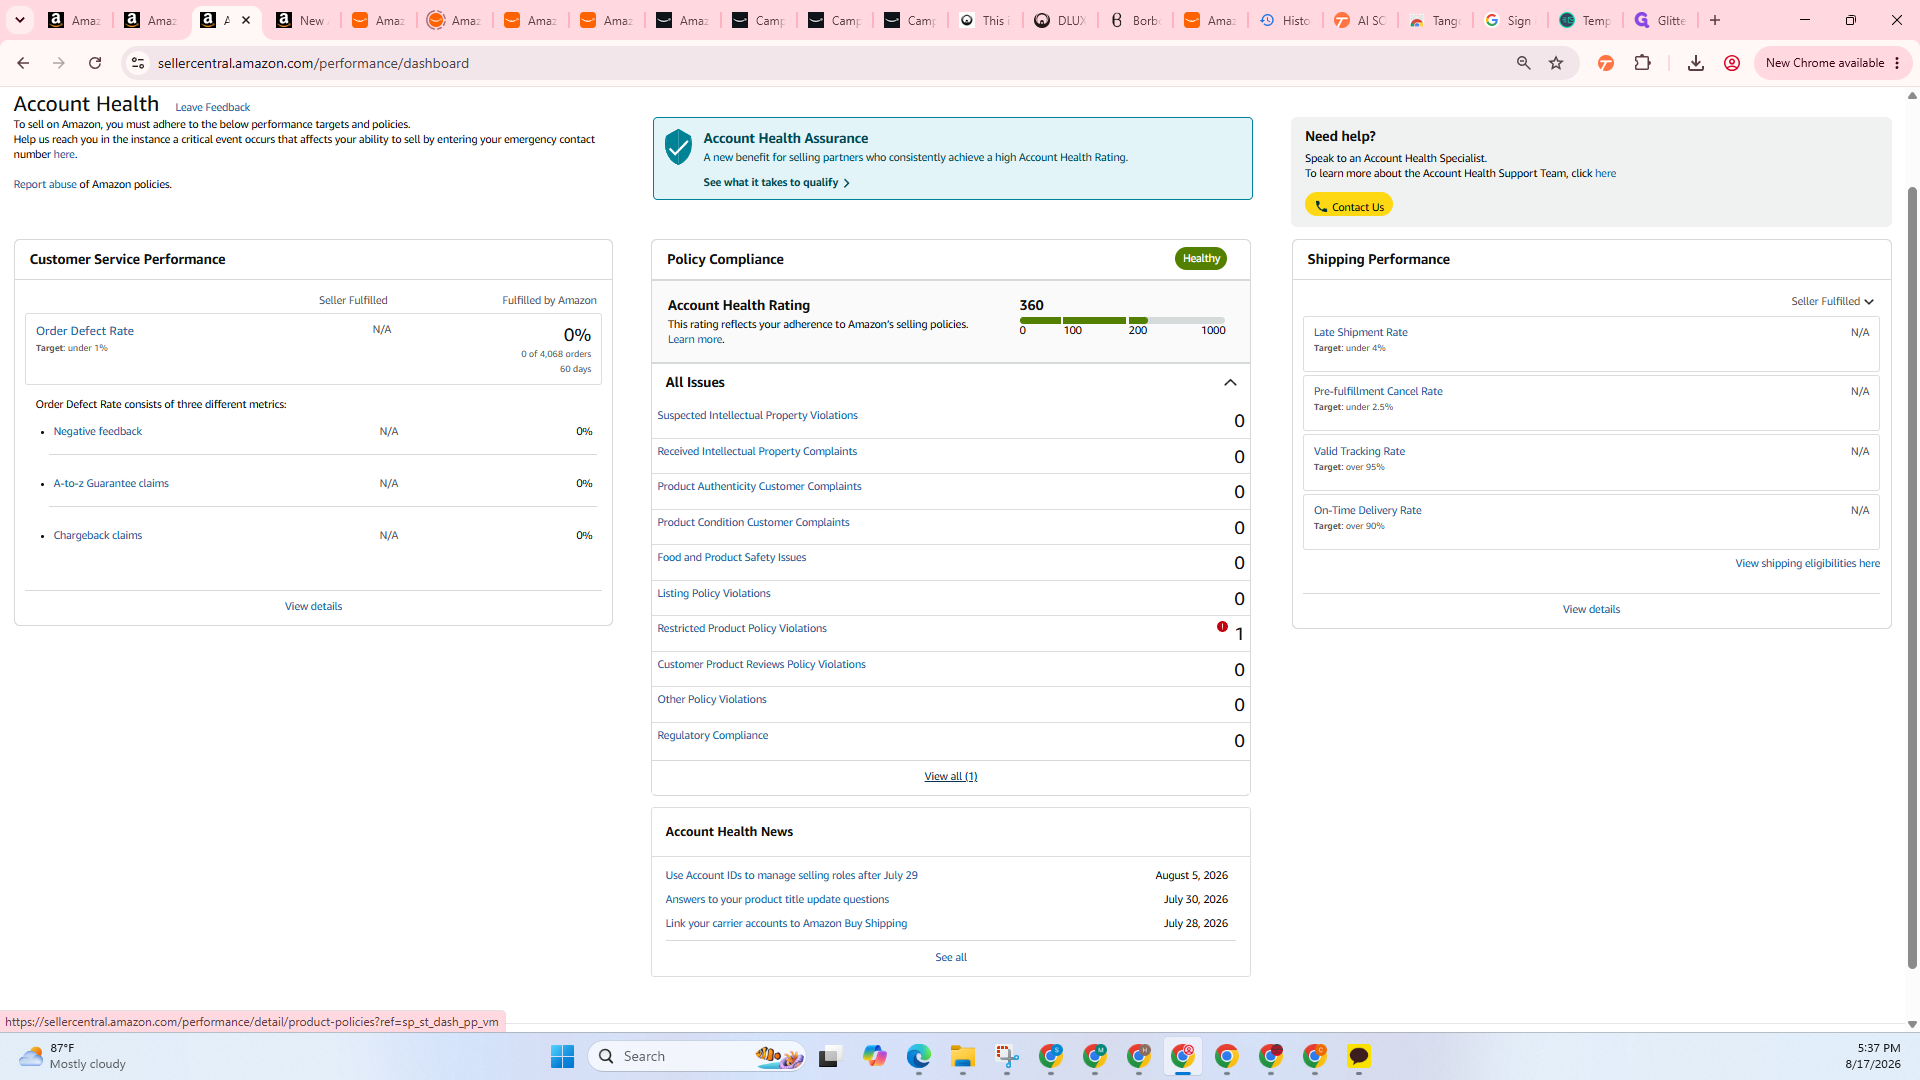Collapse the All Issues section

(x=1230, y=383)
